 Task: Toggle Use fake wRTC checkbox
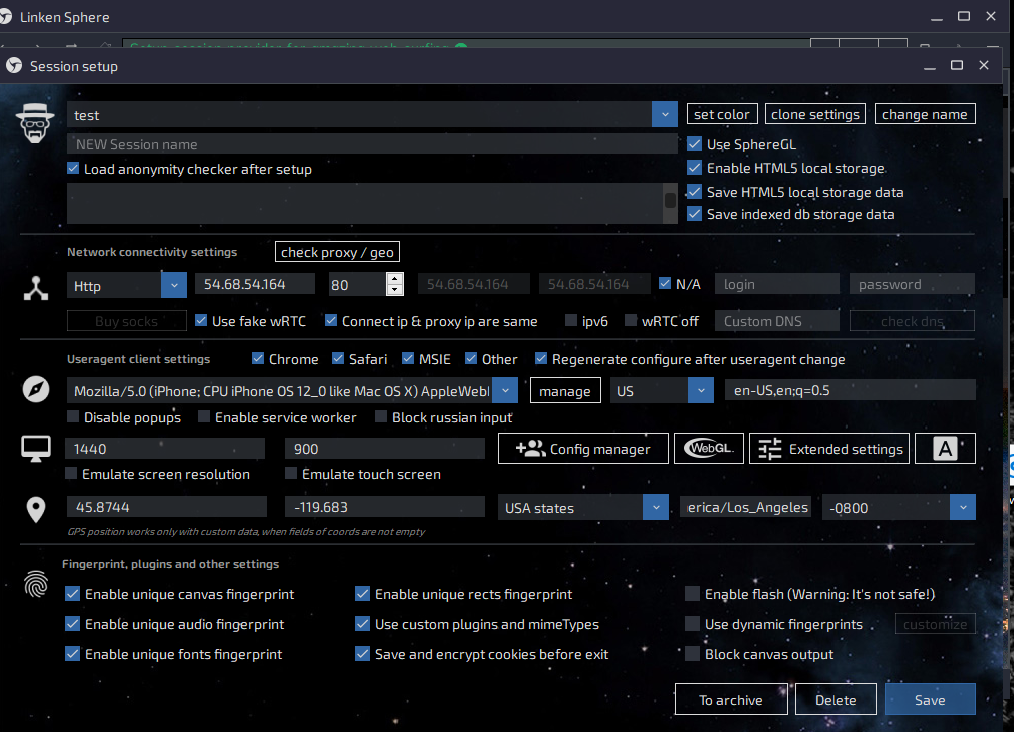click(x=201, y=320)
